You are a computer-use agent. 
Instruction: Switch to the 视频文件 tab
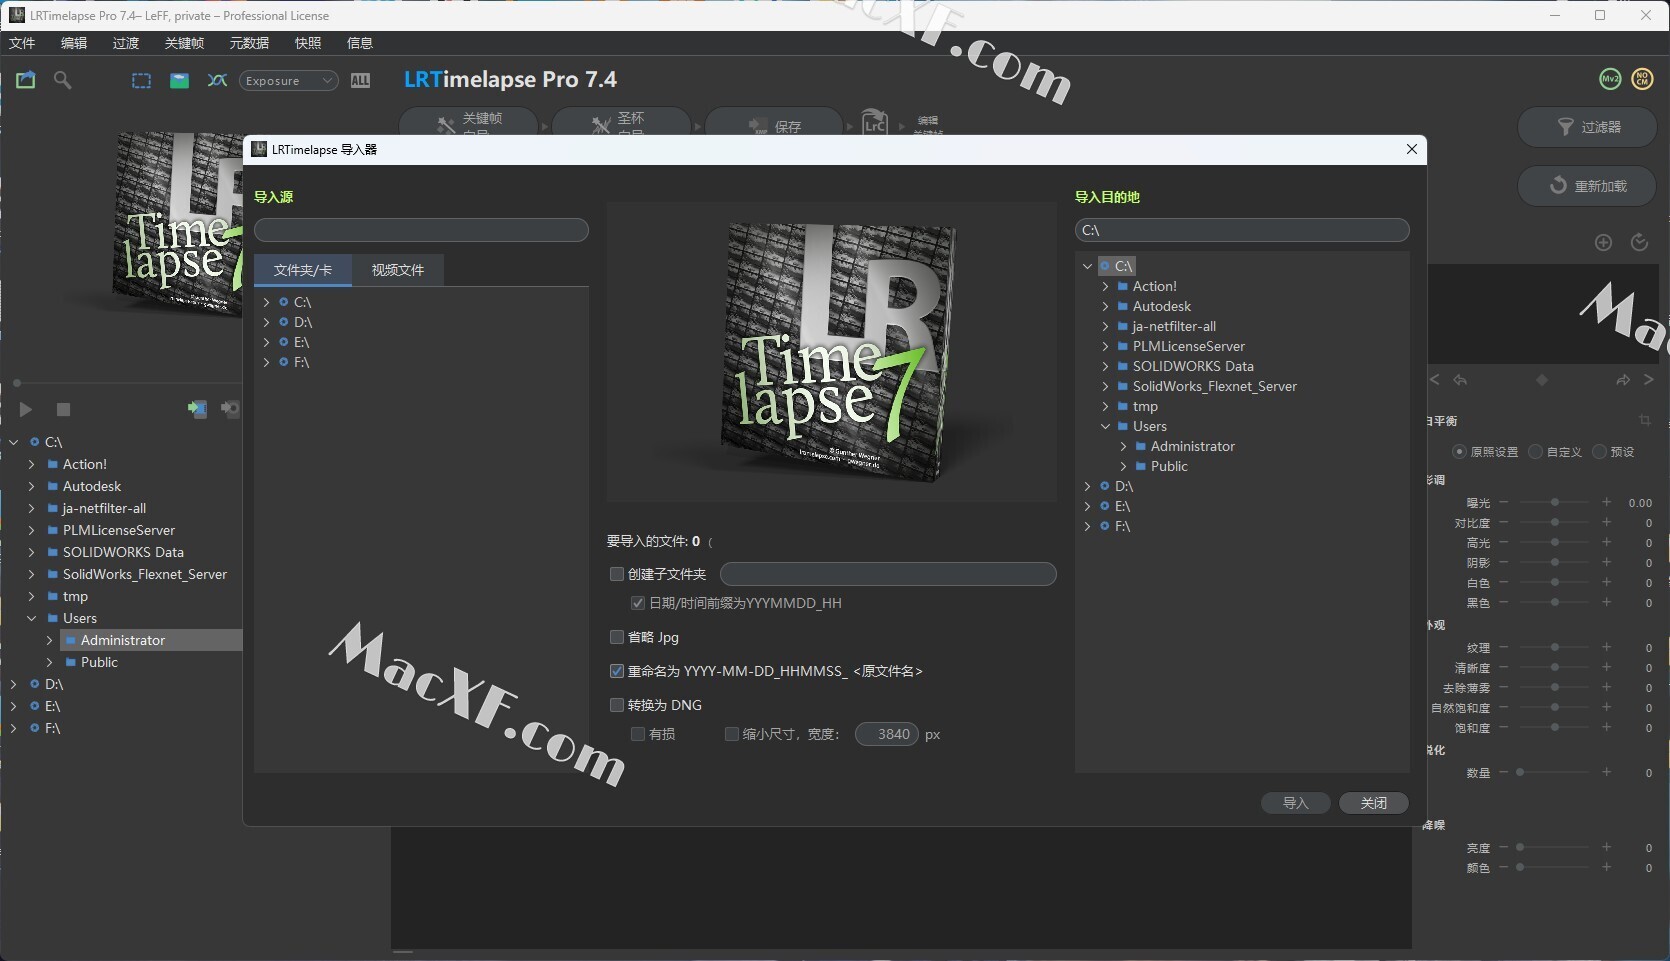tap(397, 270)
